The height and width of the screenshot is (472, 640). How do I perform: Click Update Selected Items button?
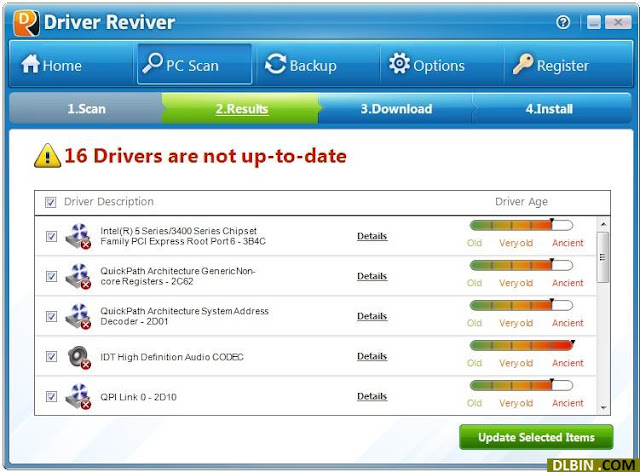click(536, 437)
